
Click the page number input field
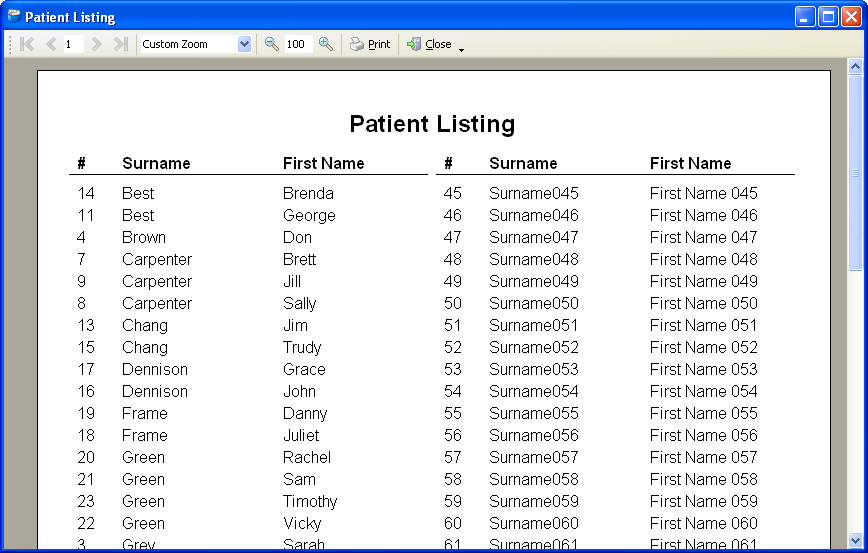[73, 44]
